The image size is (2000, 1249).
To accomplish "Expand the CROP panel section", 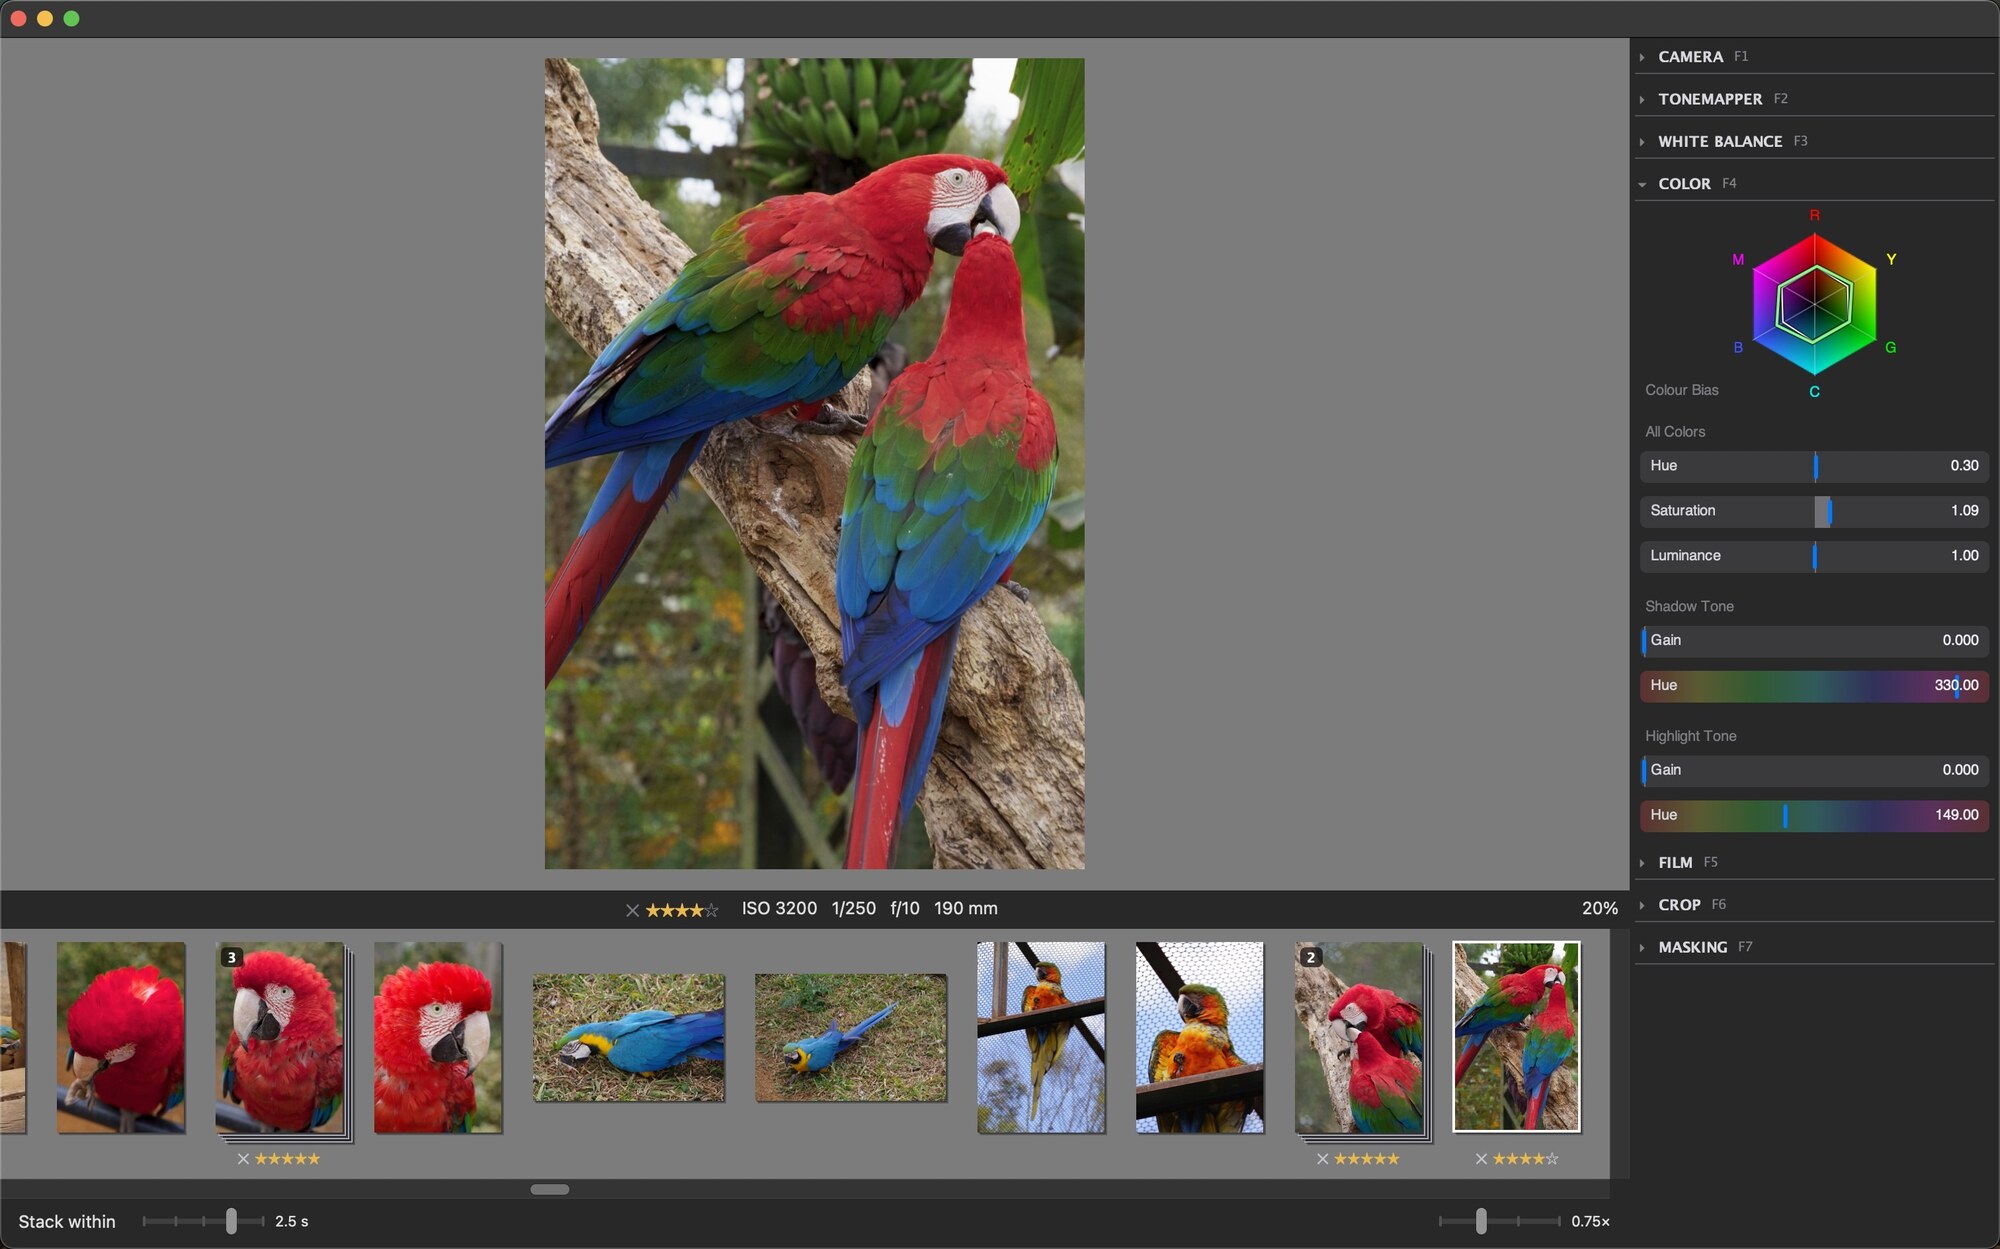I will (x=1679, y=905).
